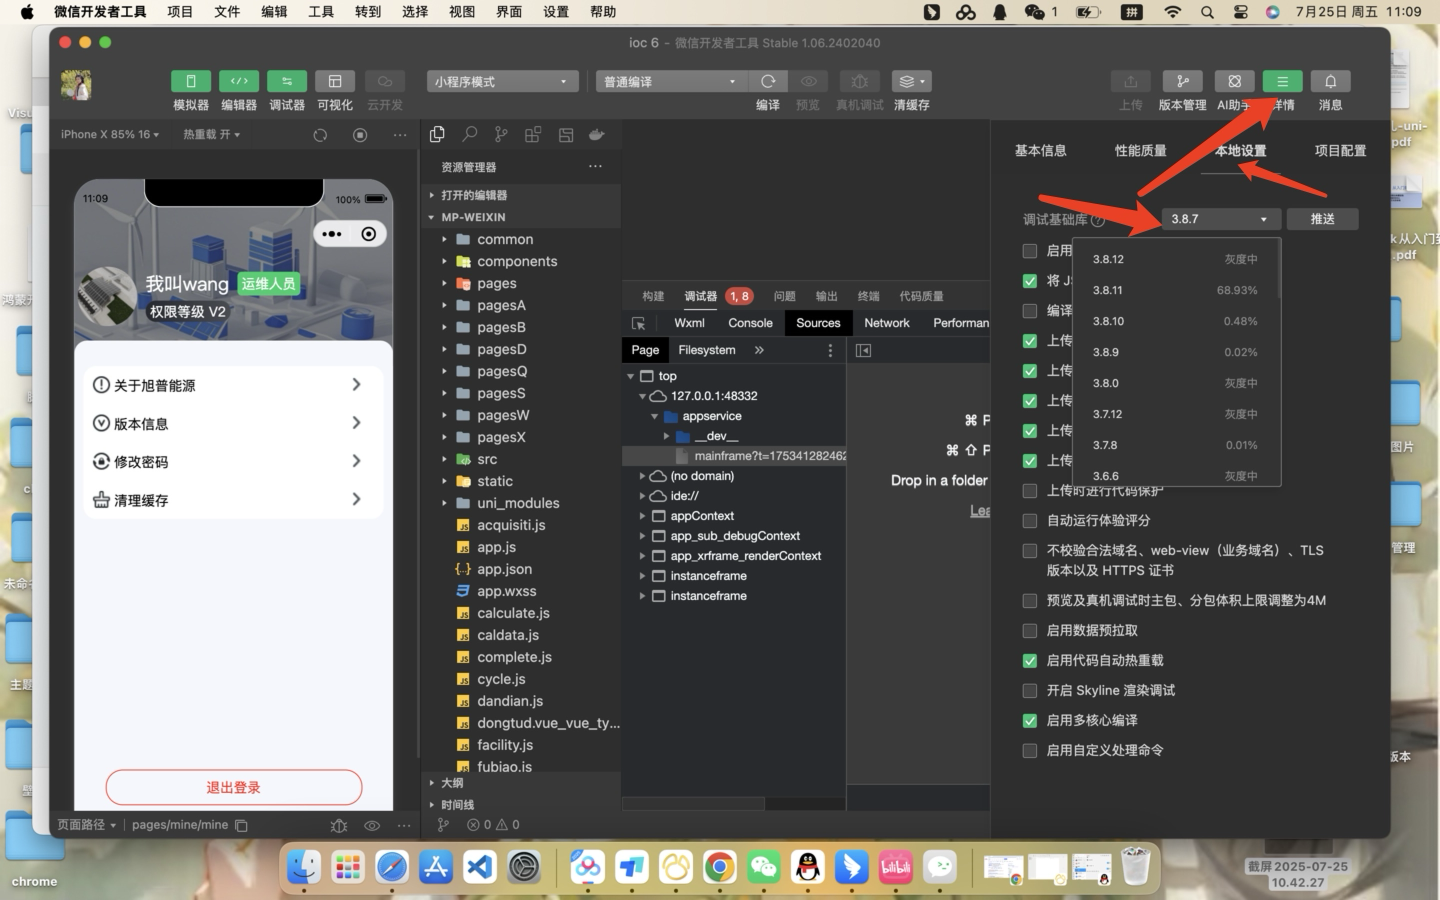This screenshot has width=1440, height=900.
Task: Open the 工具 menu in the menu bar
Action: [x=321, y=12]
